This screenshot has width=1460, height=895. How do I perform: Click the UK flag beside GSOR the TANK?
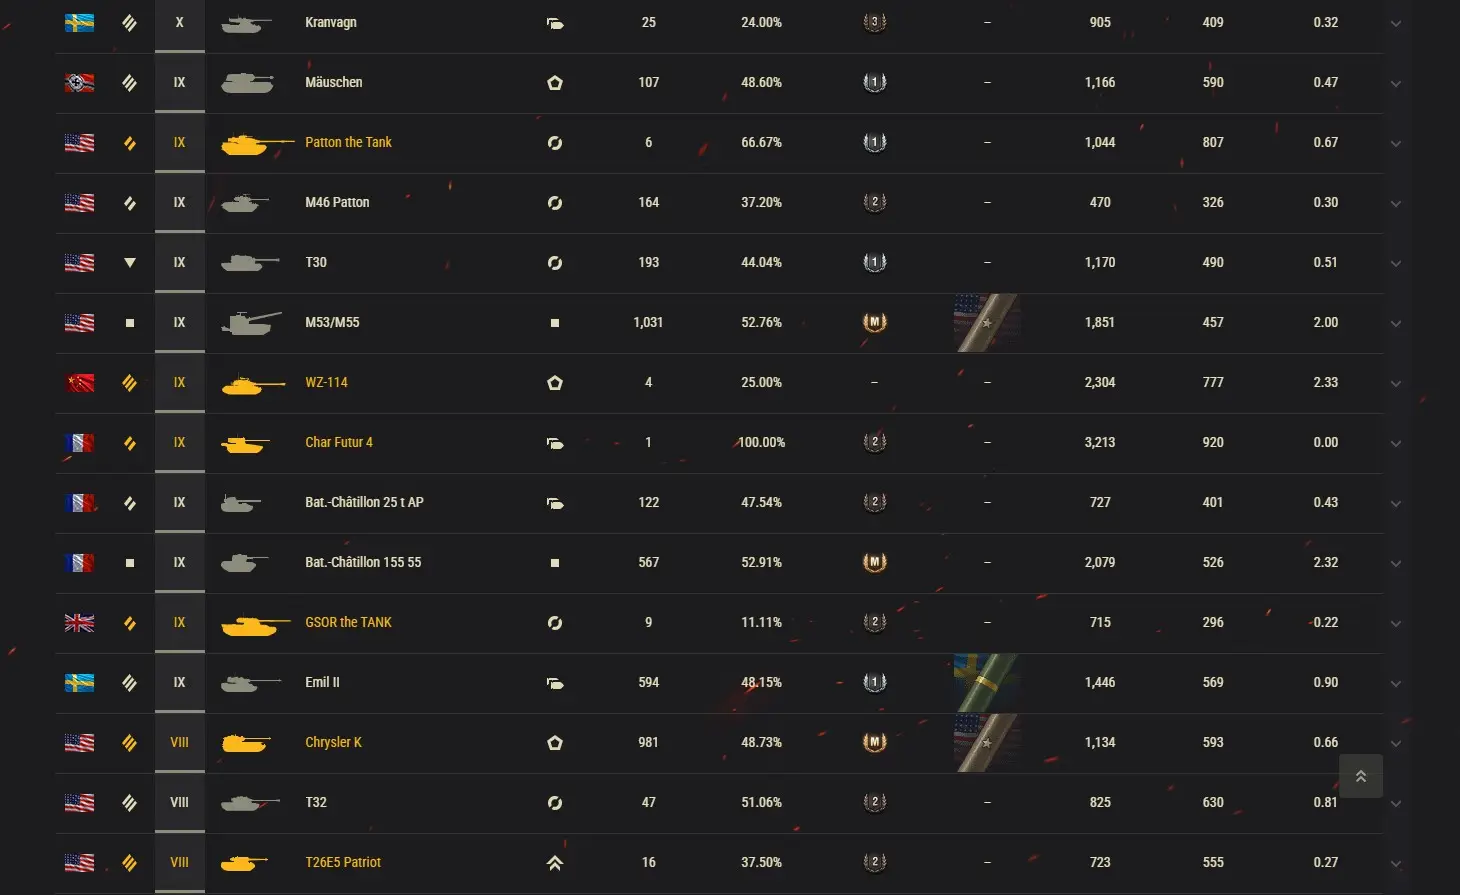(x=80, y=622)
